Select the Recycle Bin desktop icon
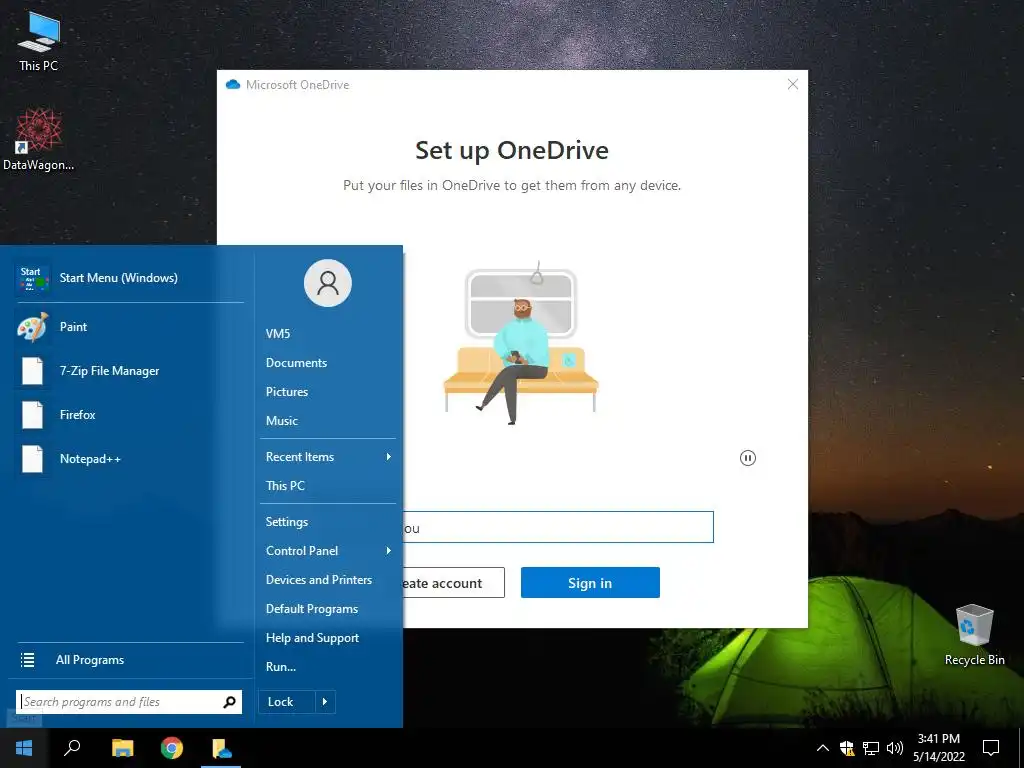Image resolution: width=1024 pixels, height=768 pixels. [974, 635]
